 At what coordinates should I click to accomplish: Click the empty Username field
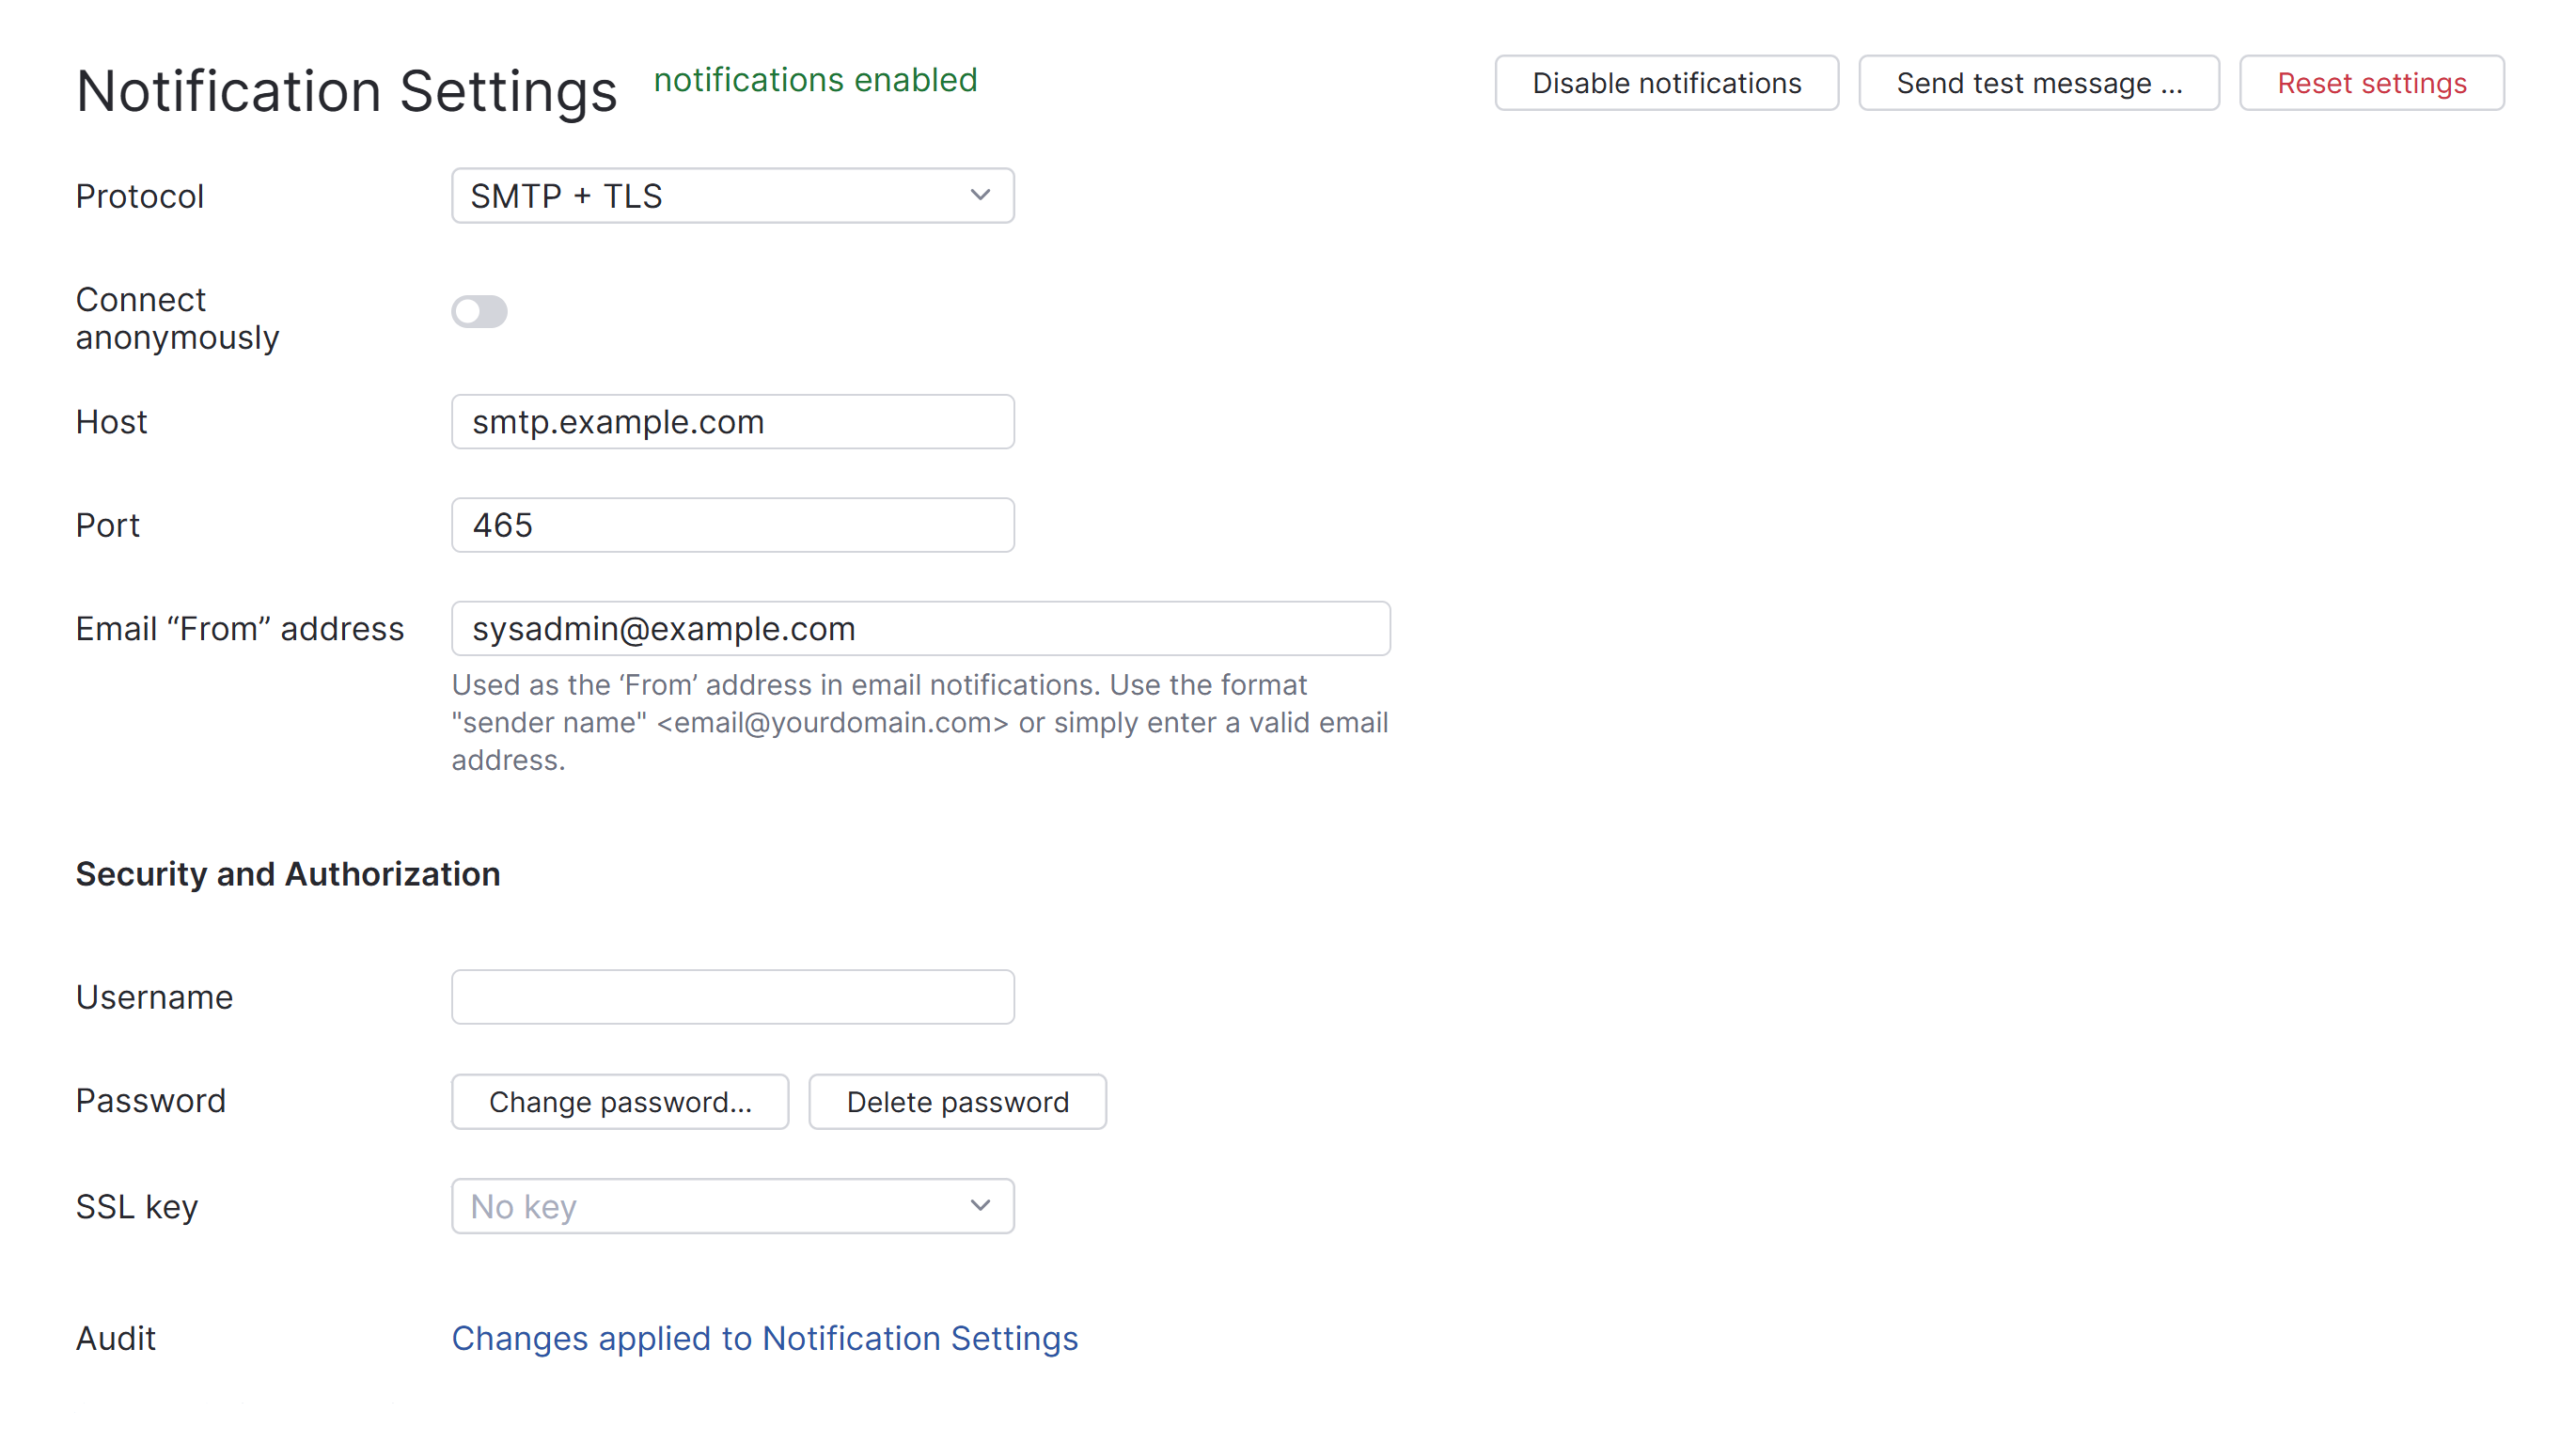click(x=733, y=996)
